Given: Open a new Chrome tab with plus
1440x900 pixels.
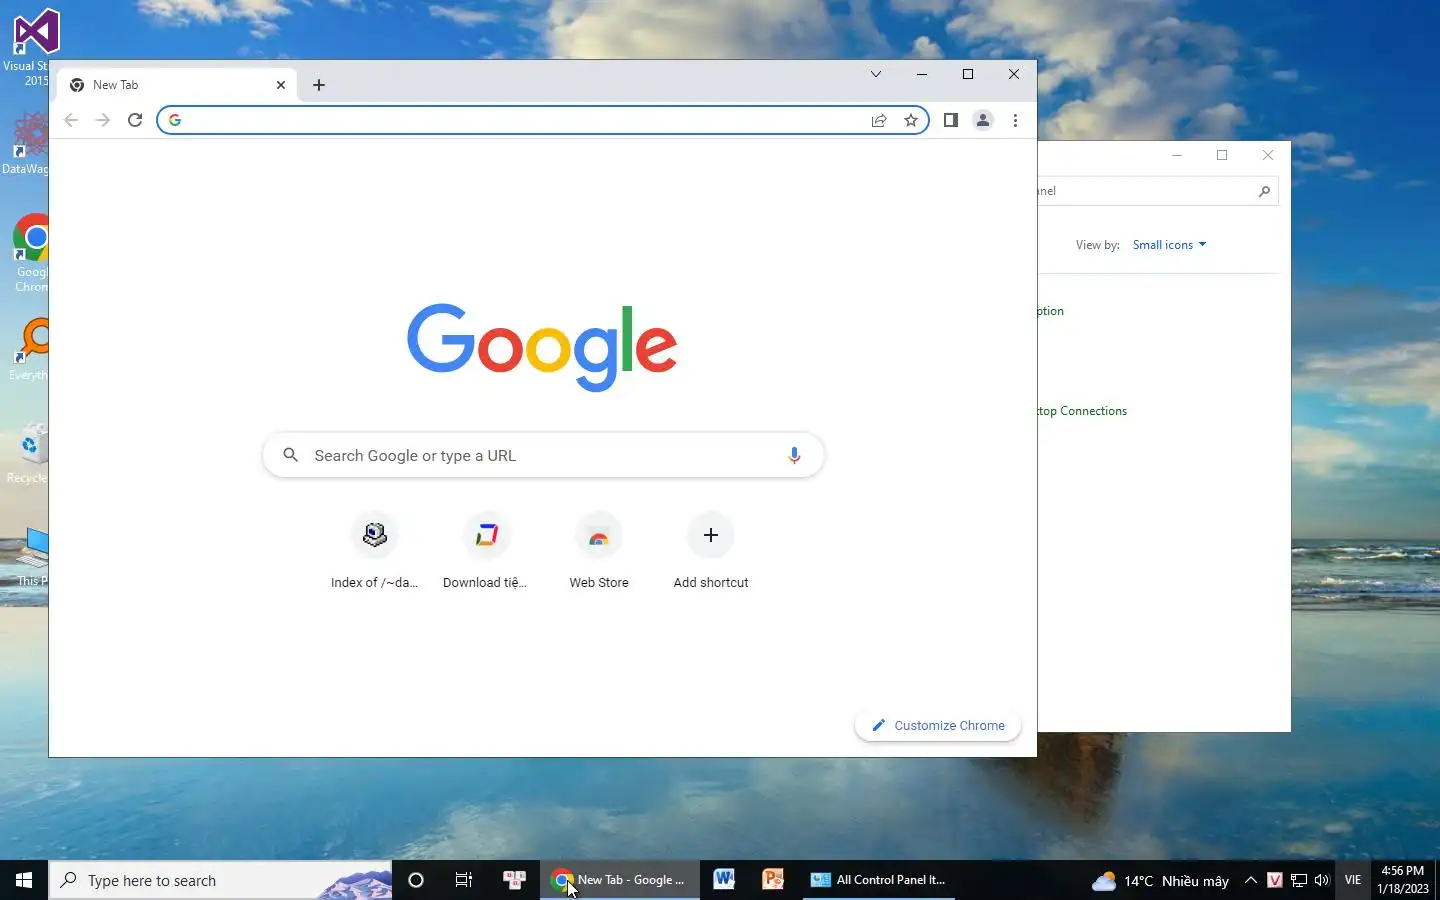Looking at the screenshot, I should coord(319,85).
